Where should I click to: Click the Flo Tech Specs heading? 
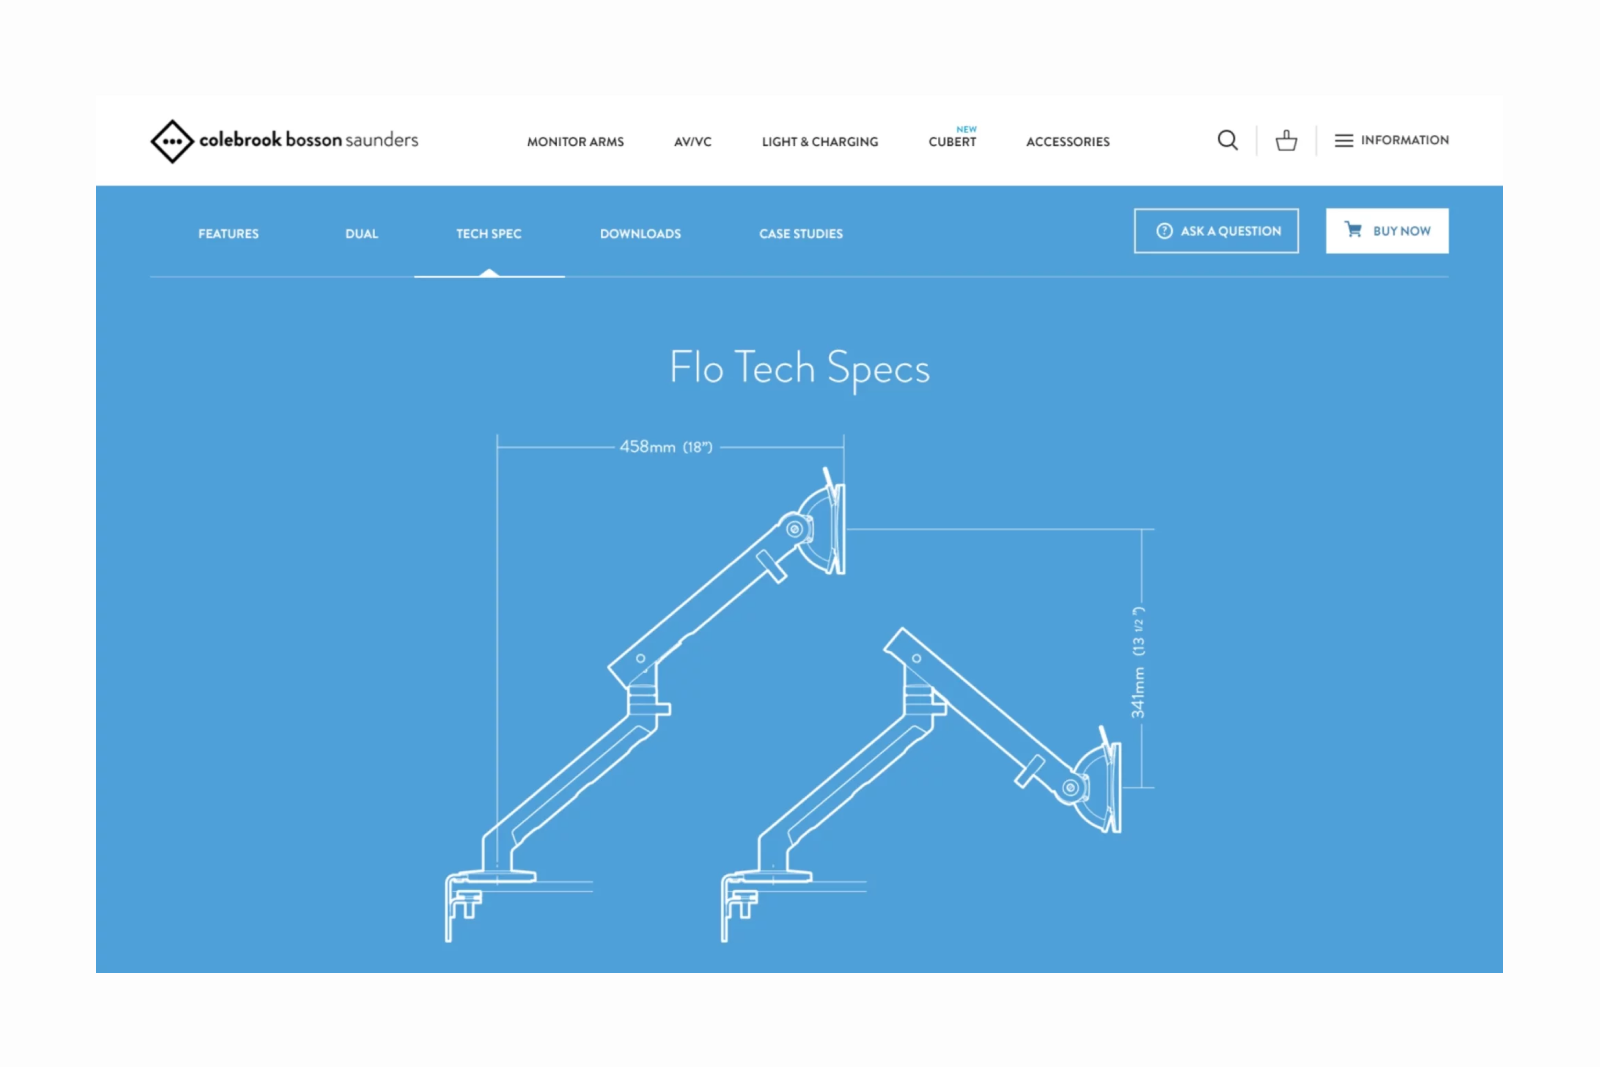800,369
